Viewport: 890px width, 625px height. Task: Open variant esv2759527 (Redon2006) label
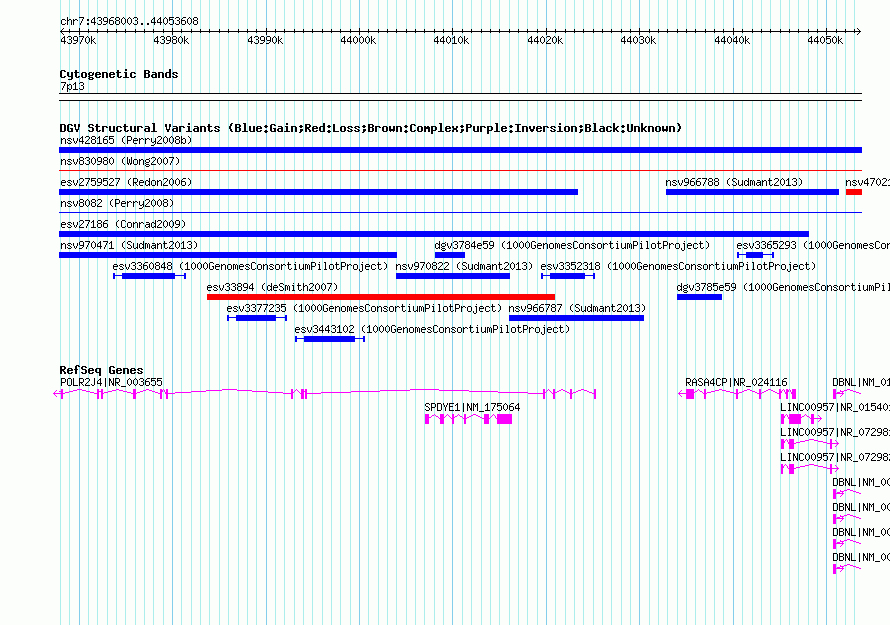[126, 183]
